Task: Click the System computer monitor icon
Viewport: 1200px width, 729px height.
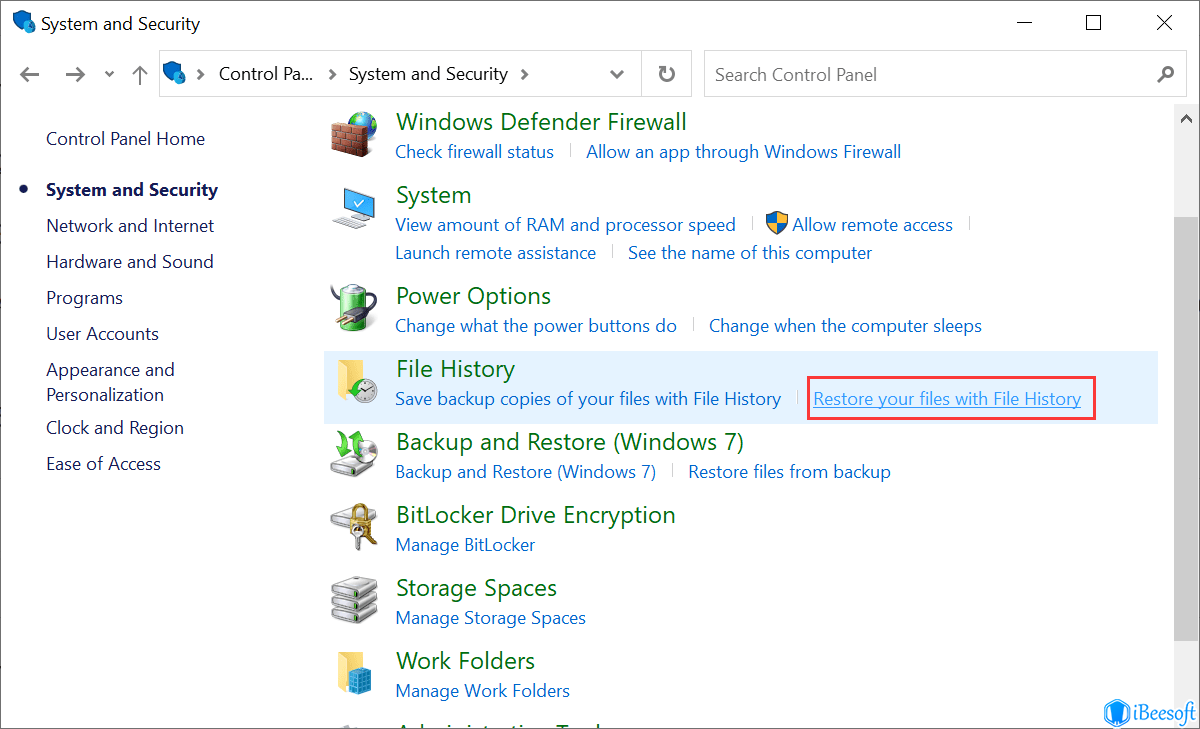Action: [353, 207]
